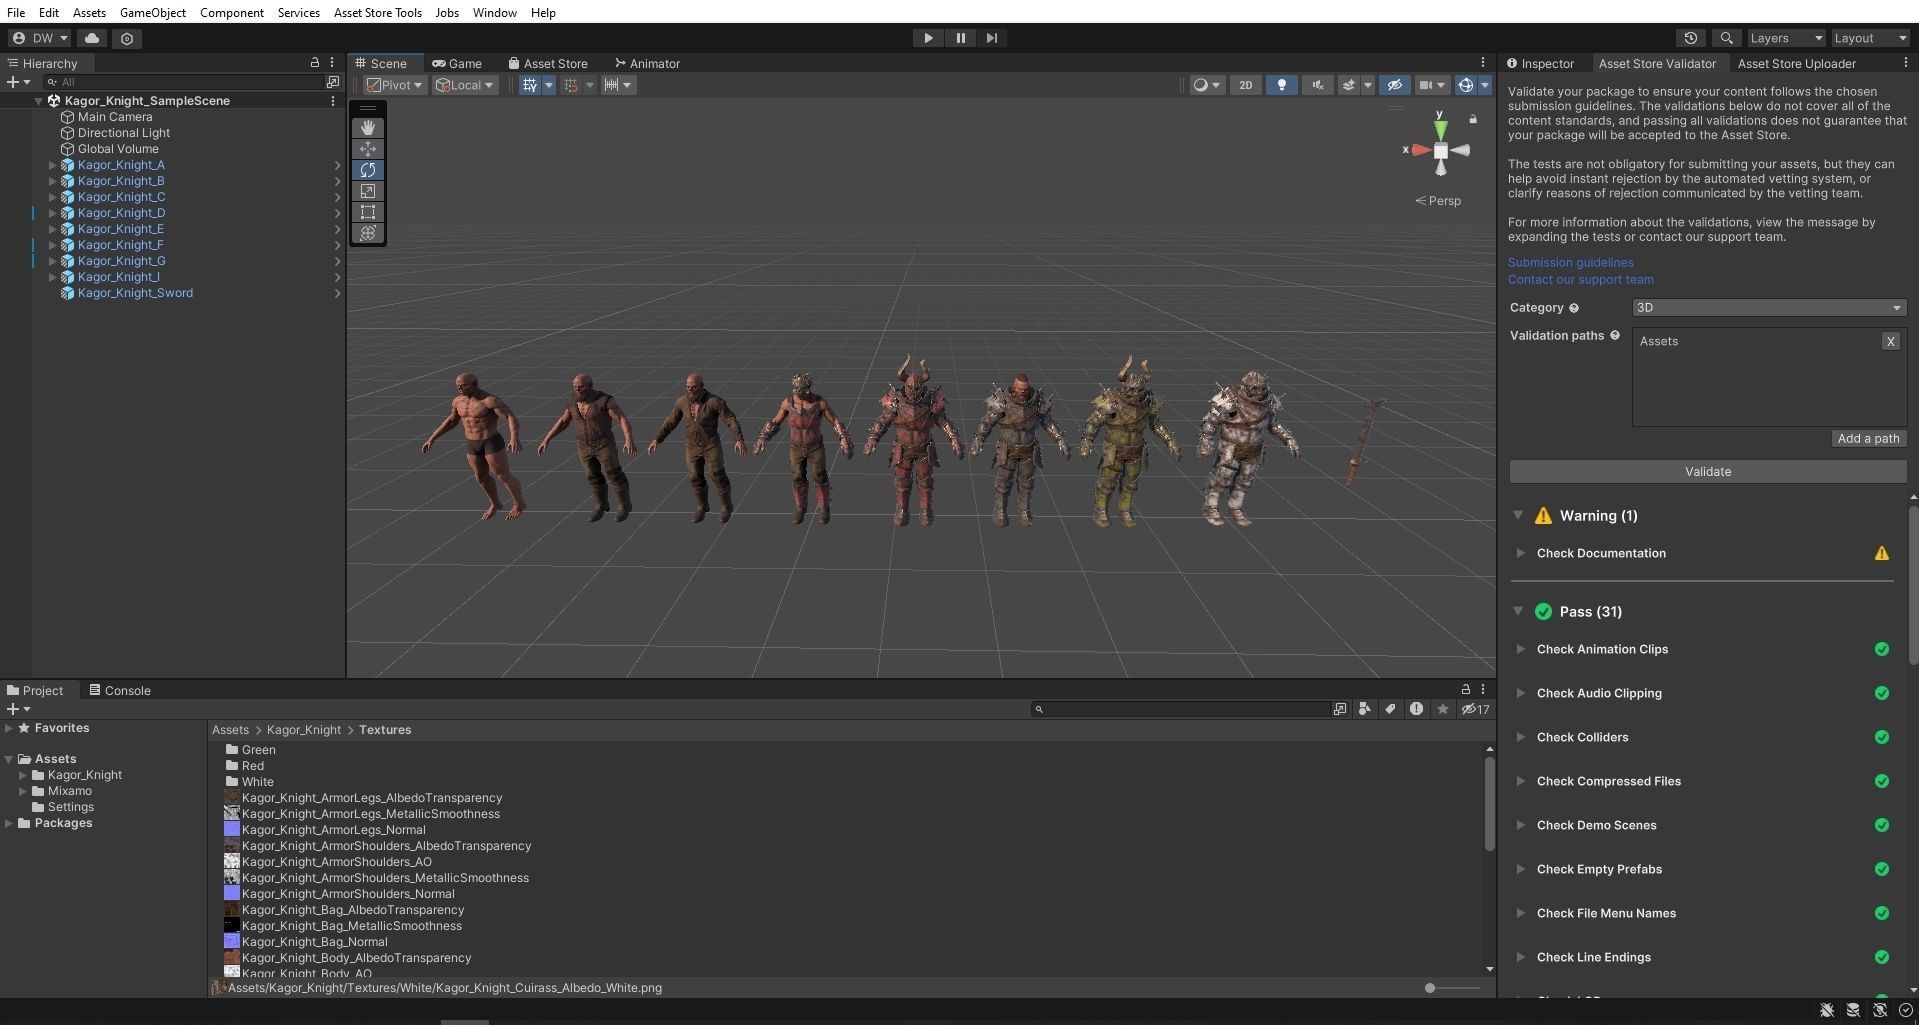Open the Pivot handle position dropdown
The width and height of the screenshot is (1919, 1025).
click(394, 85)
